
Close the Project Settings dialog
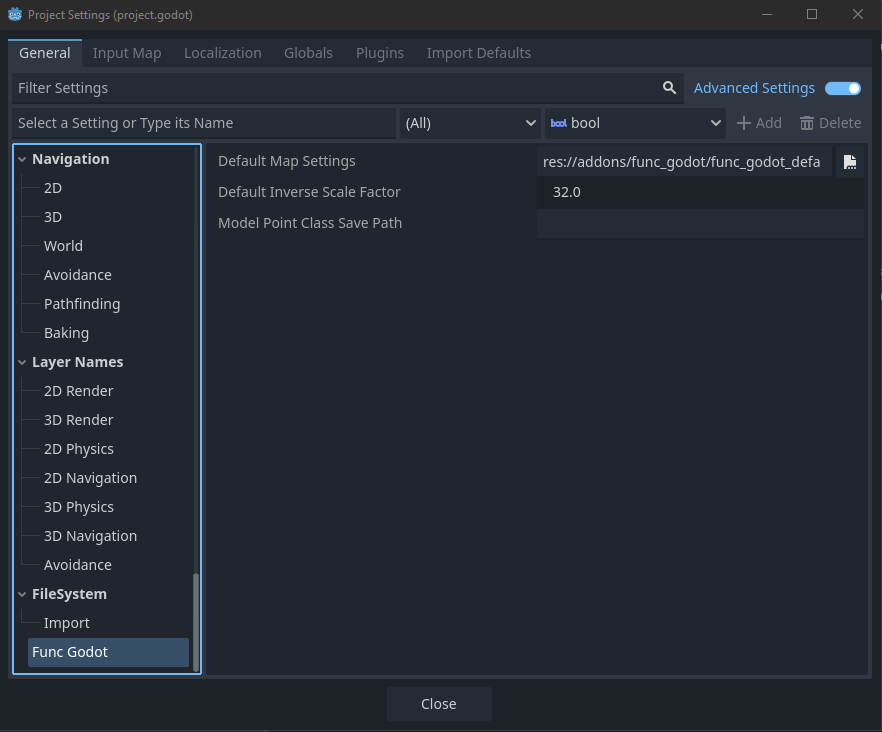point(439,704)
